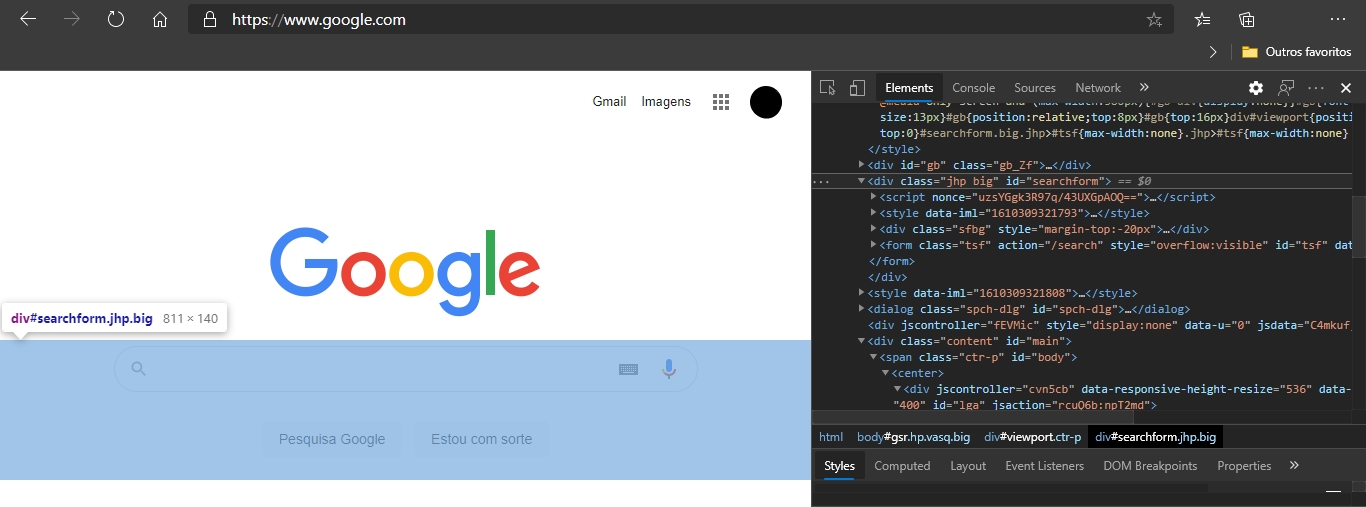Image resolution: width=1366 pixels, height=507 pixels.
Task: Click the Estou com sorte button
Action: coord(482,439)
